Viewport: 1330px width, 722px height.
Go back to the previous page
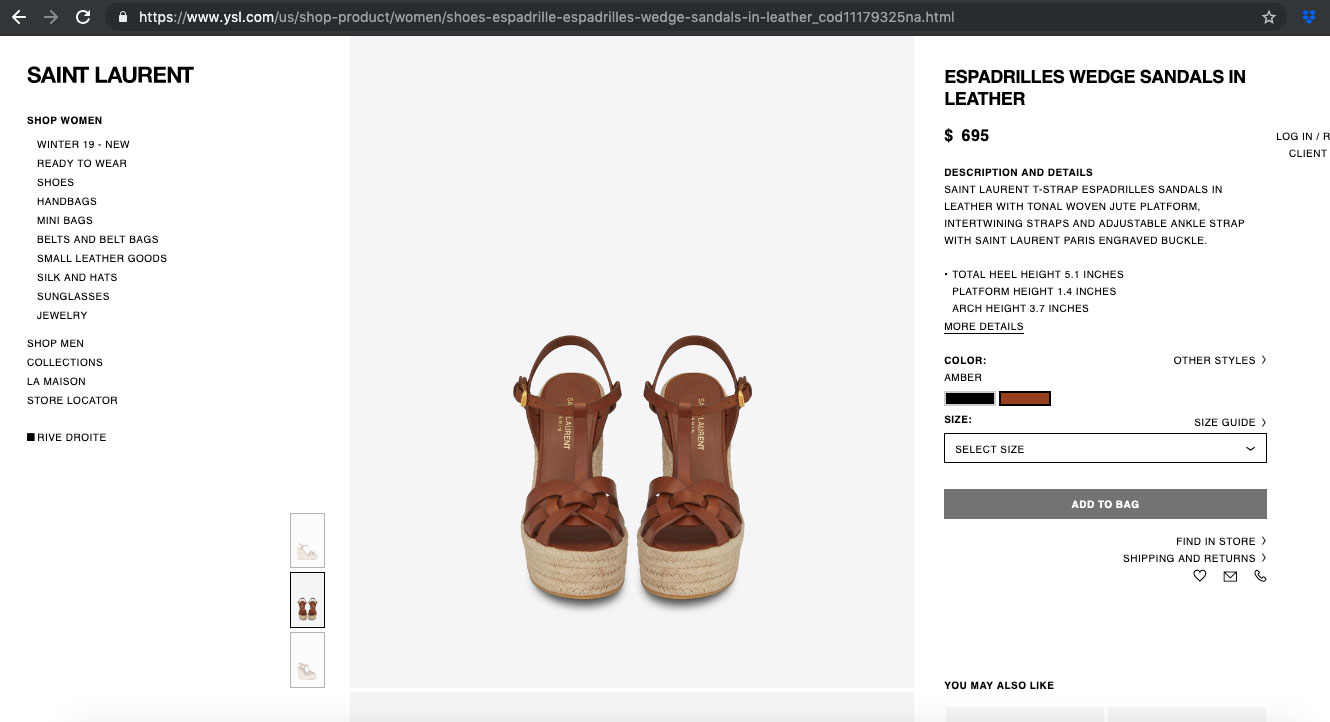(x=19, y=17)
